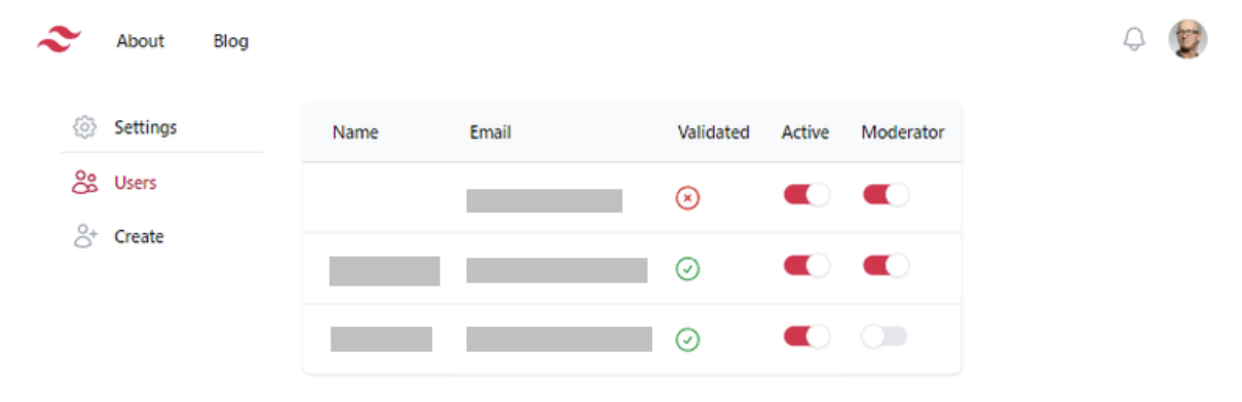Click the Email column header

490,132
